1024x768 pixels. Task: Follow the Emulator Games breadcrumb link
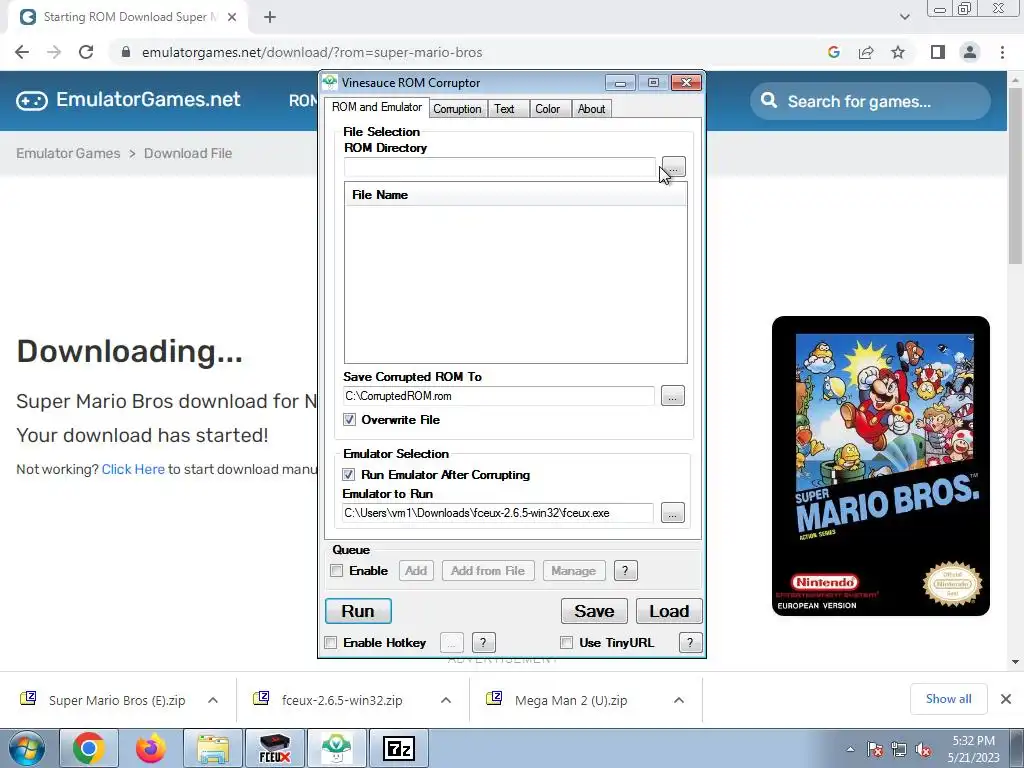pos(68,153)
